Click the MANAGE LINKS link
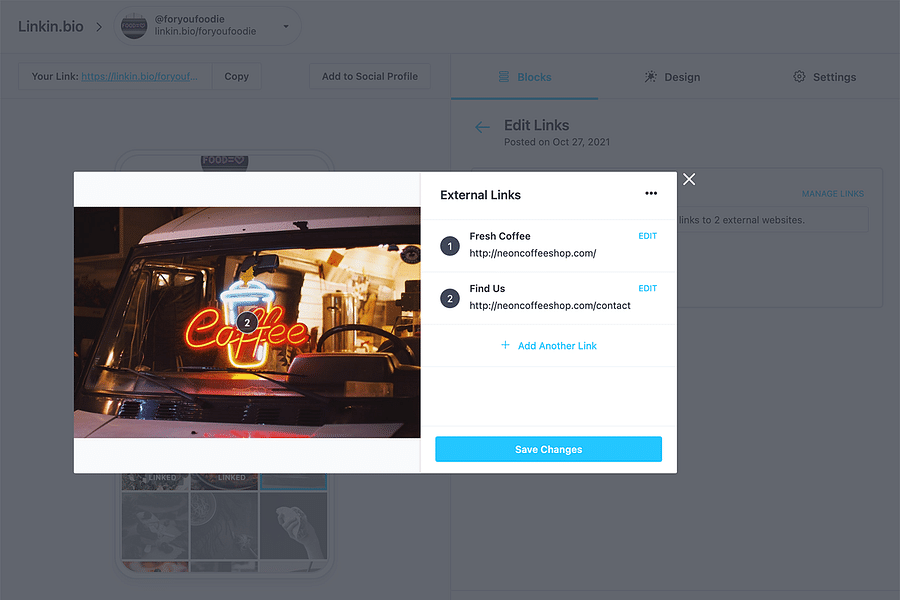Viewport: 900px width, 600px height. (x=832, y=193)
